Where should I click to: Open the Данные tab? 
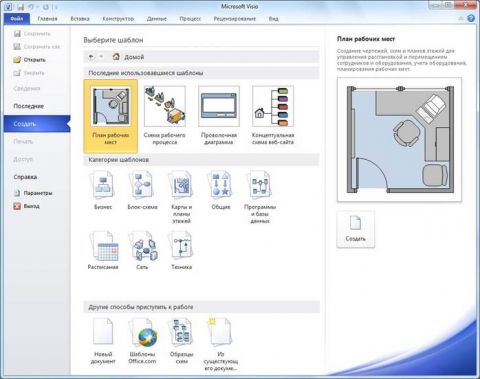pos(157,19)
